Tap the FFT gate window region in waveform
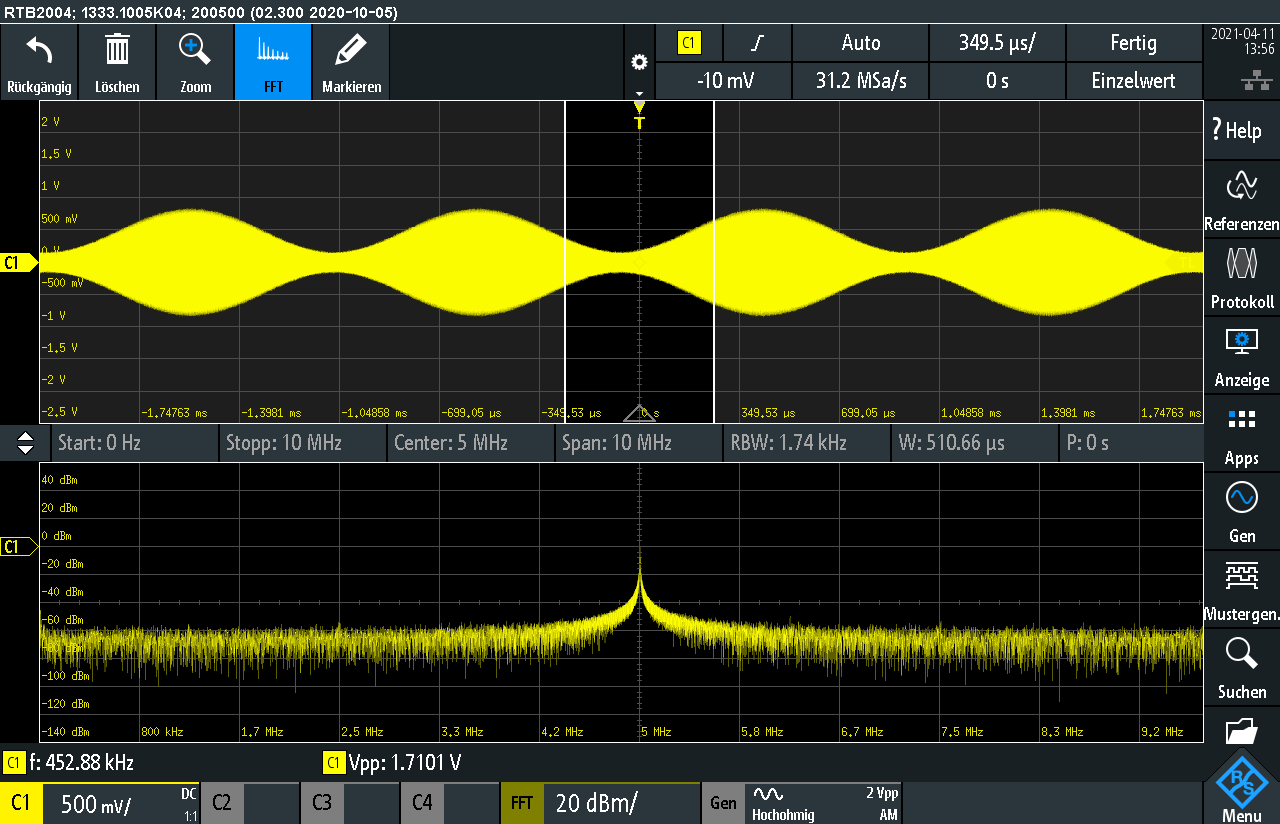 pos(640,261)
